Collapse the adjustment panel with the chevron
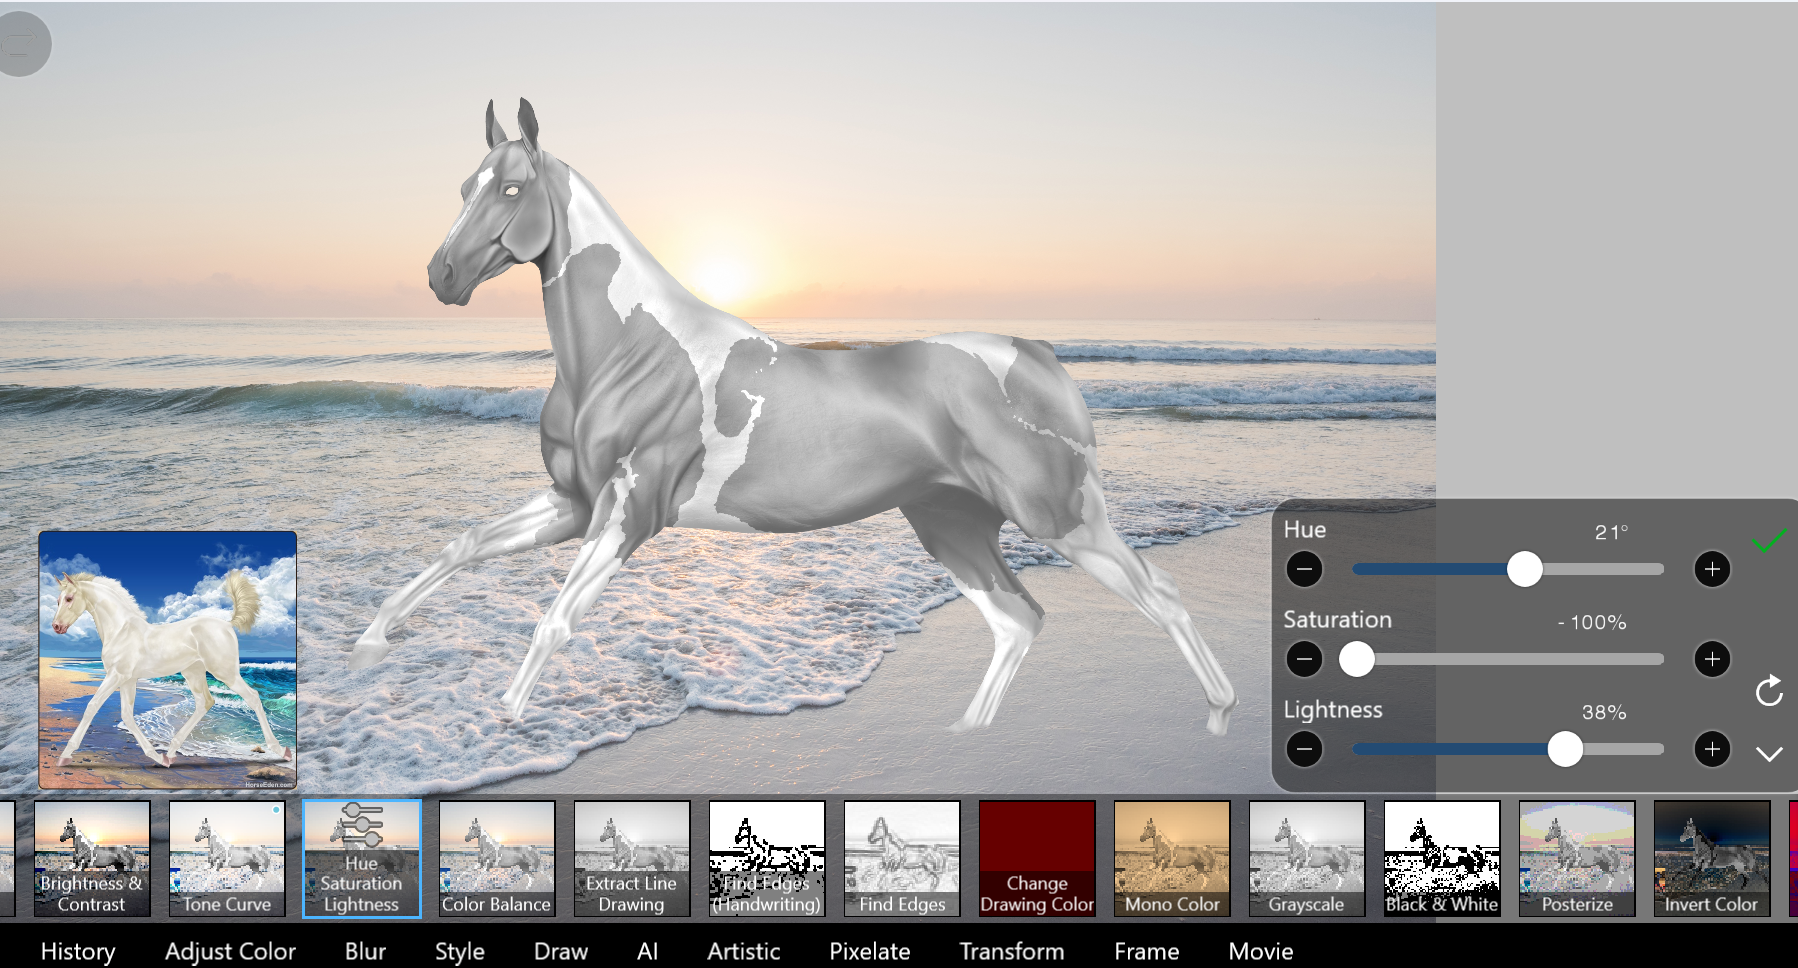The image size is (1798, 968). [1768, 754]
